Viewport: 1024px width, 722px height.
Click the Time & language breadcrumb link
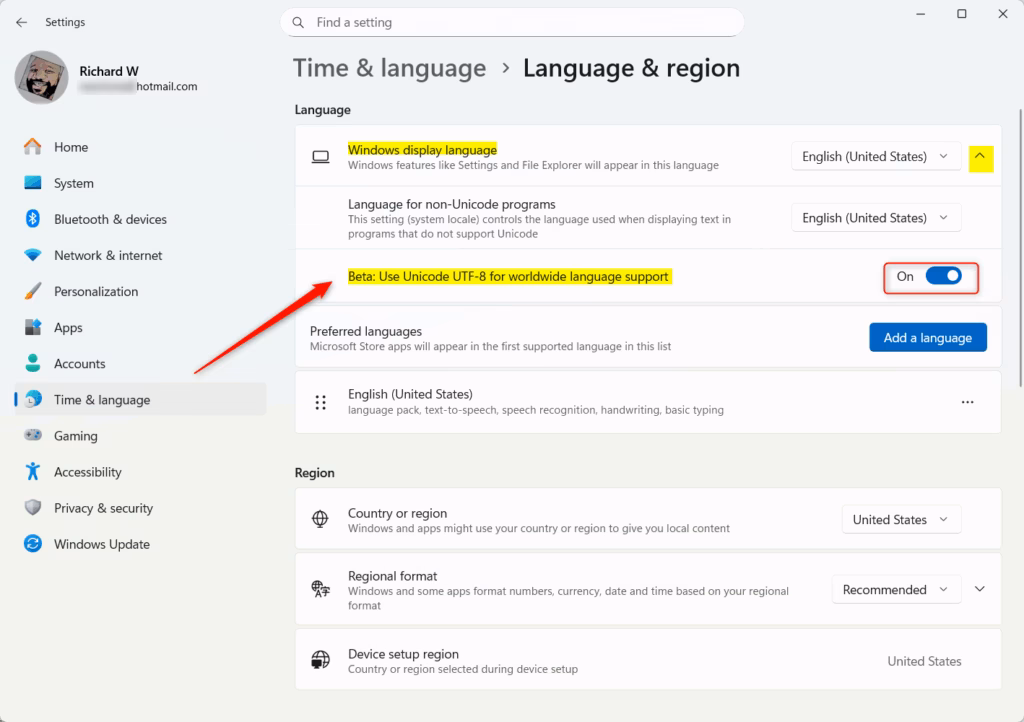click(389, 68)
